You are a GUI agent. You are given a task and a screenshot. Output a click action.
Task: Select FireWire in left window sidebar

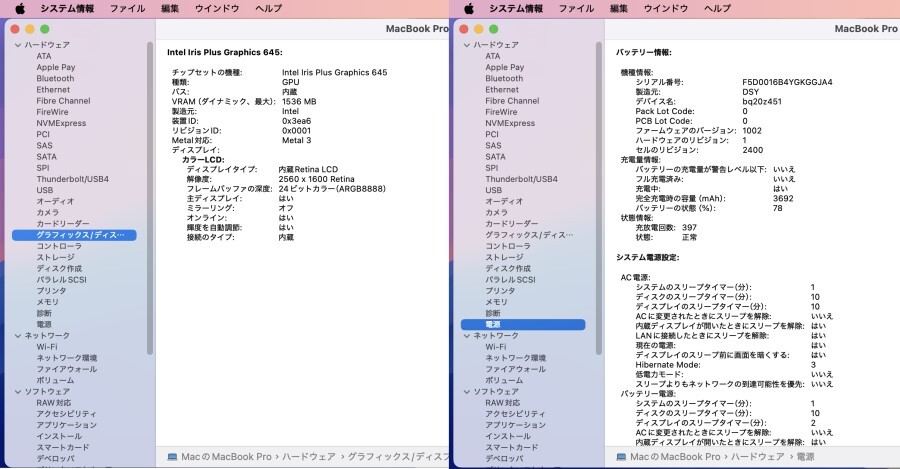coord(52,112)
